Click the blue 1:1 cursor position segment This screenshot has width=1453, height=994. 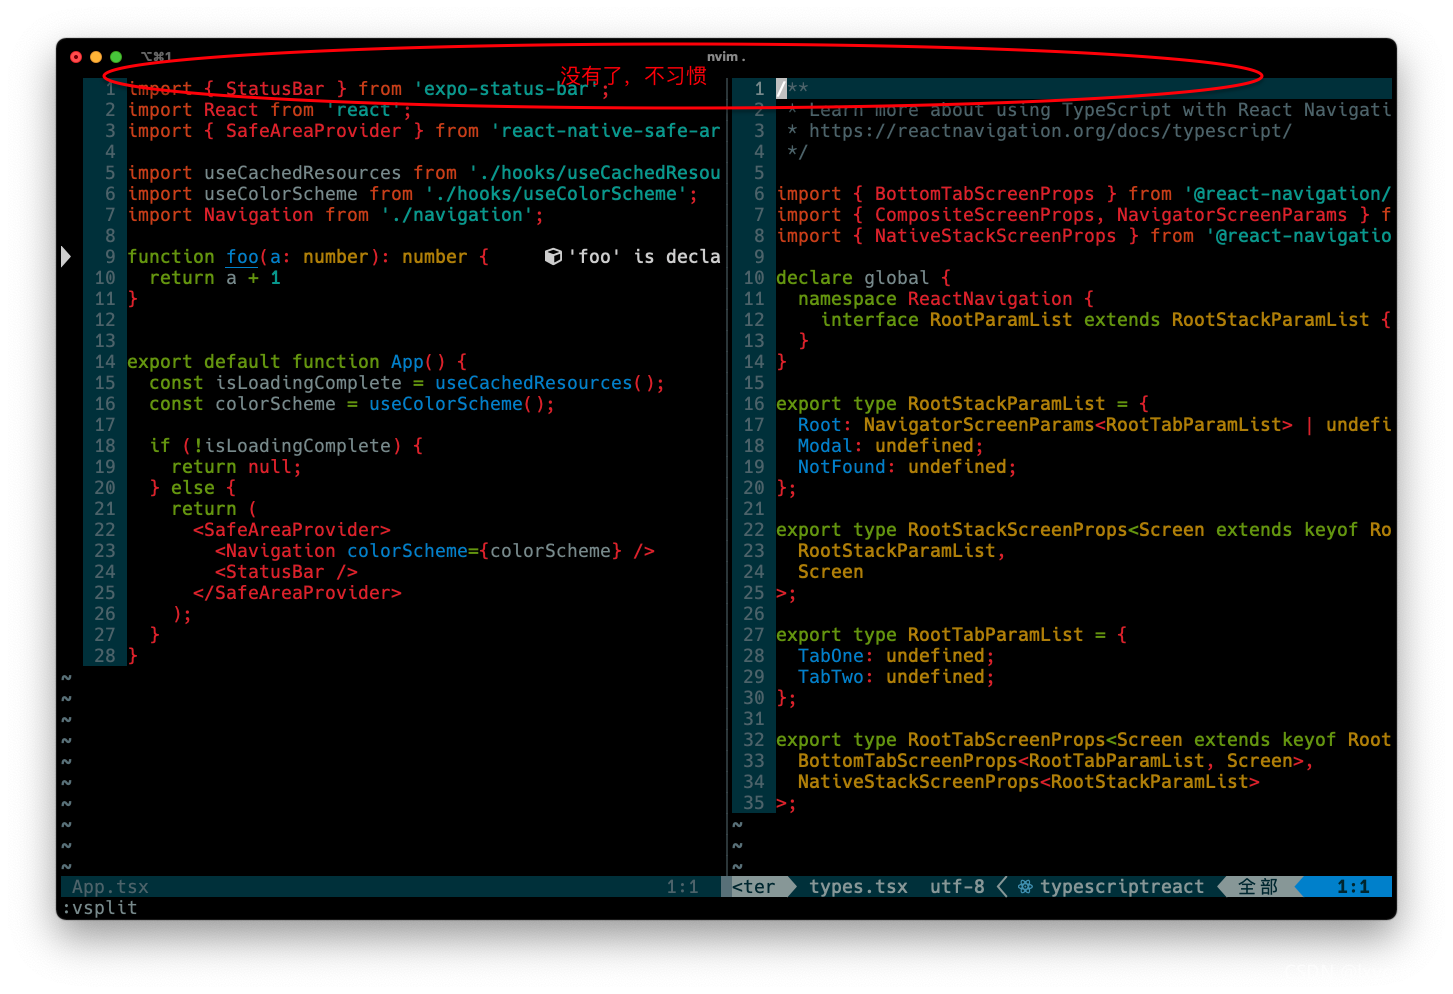(x=1352, y=887)
